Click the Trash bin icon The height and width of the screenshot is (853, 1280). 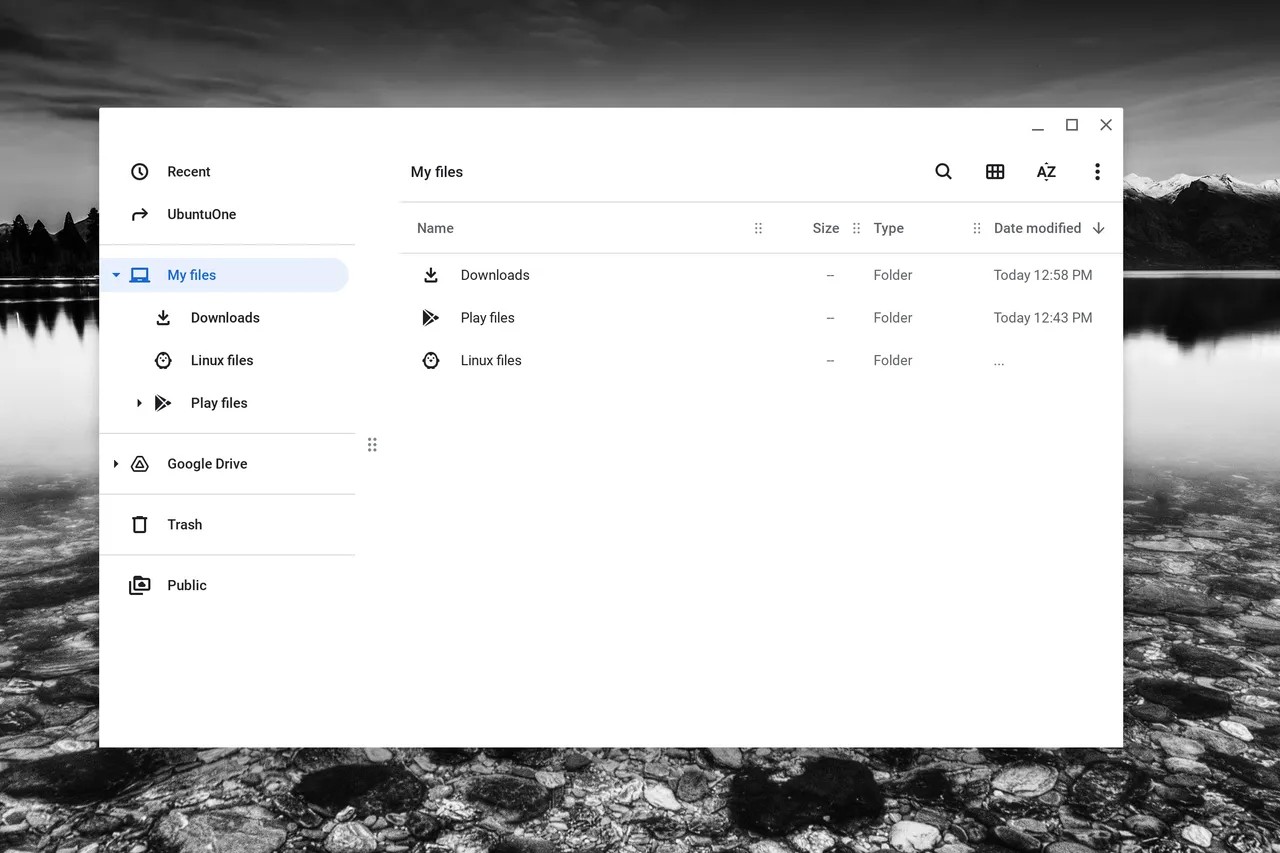[x=140, y=525]
